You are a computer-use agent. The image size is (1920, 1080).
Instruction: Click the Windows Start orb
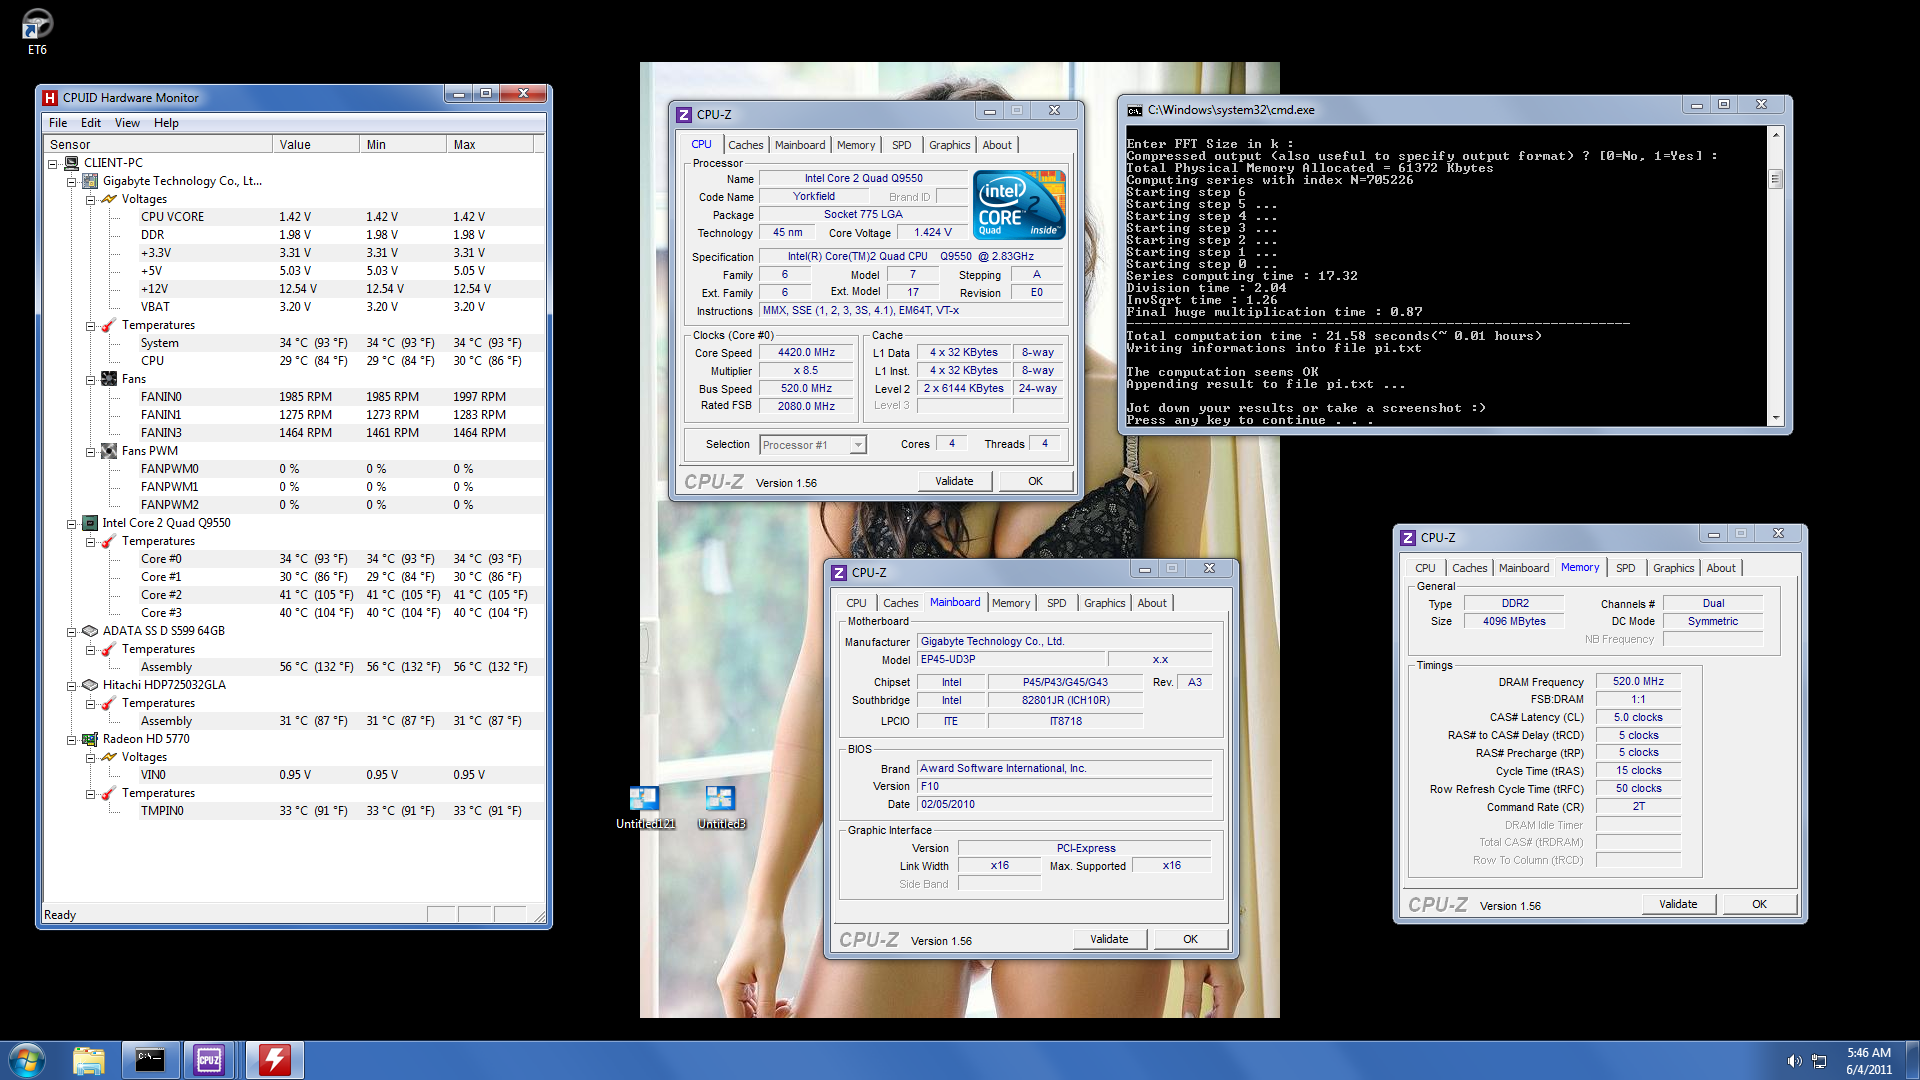click(x=27, y=1060)
